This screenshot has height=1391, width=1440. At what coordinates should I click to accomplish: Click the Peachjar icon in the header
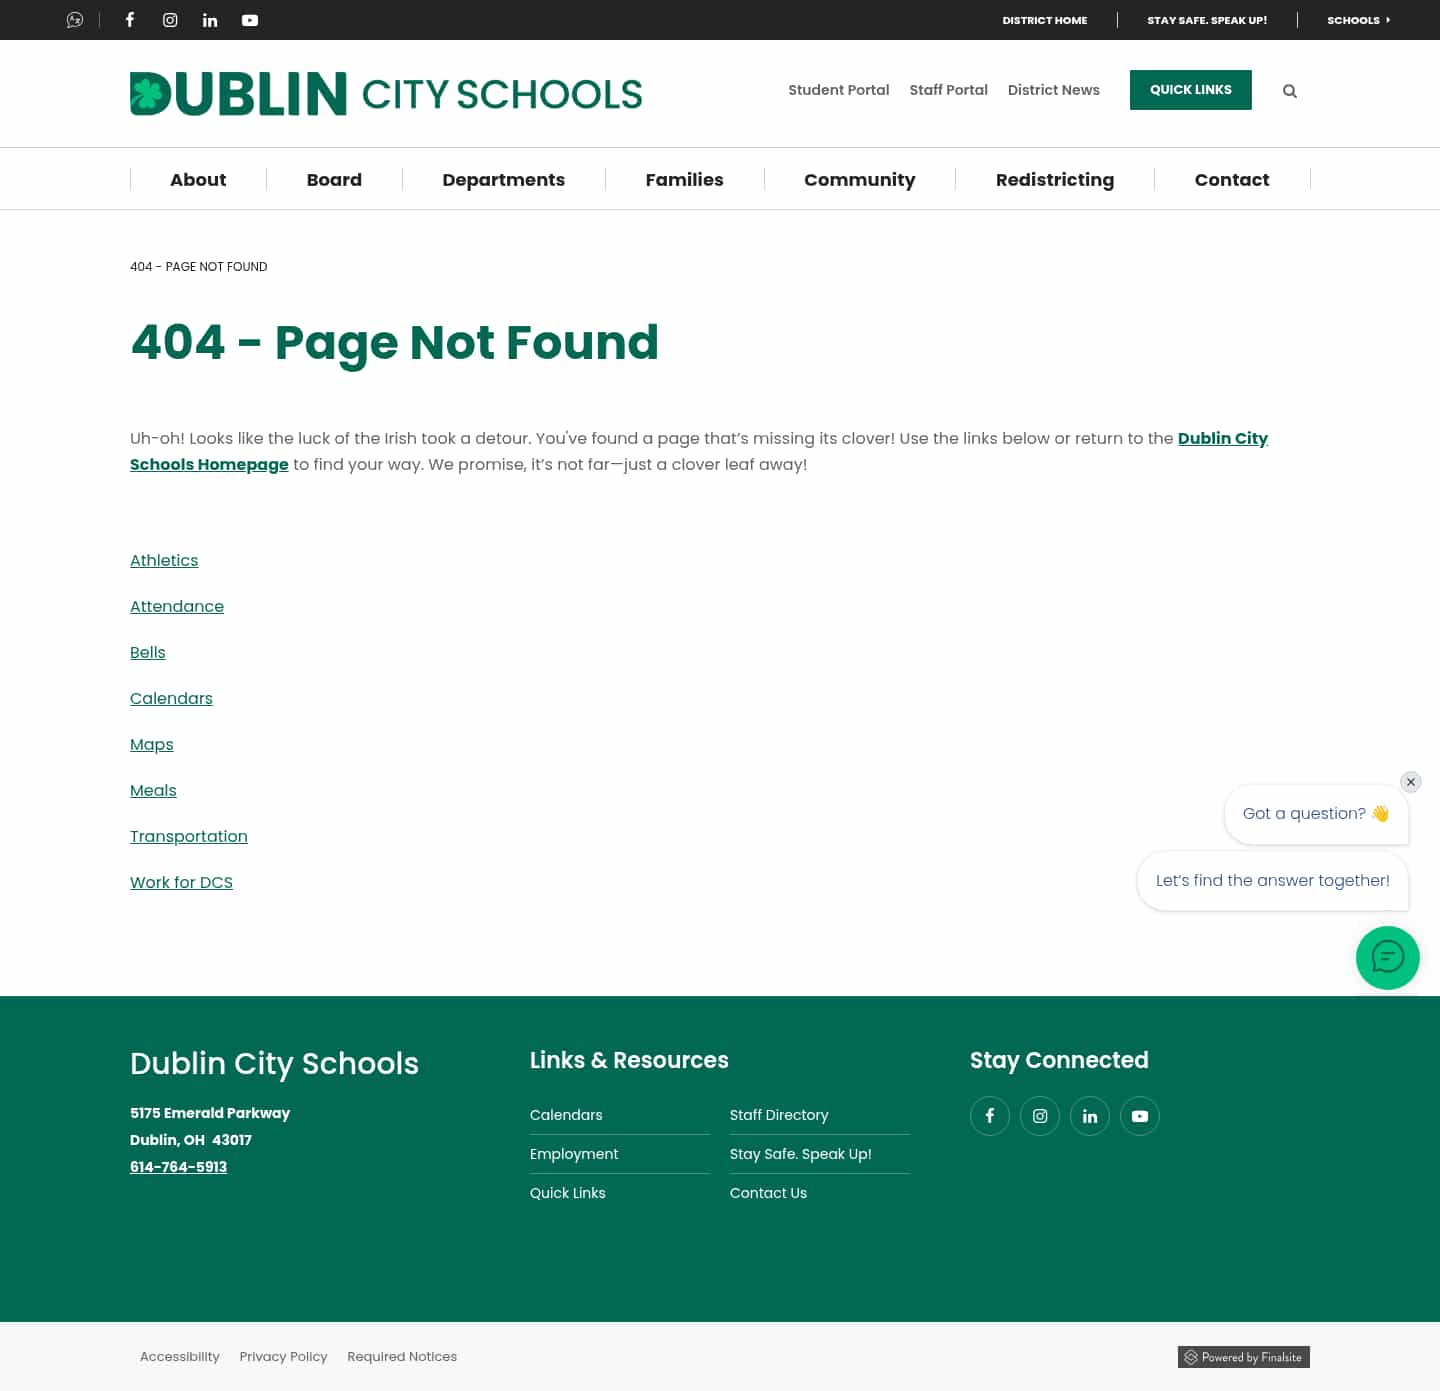tap(74, 19)
